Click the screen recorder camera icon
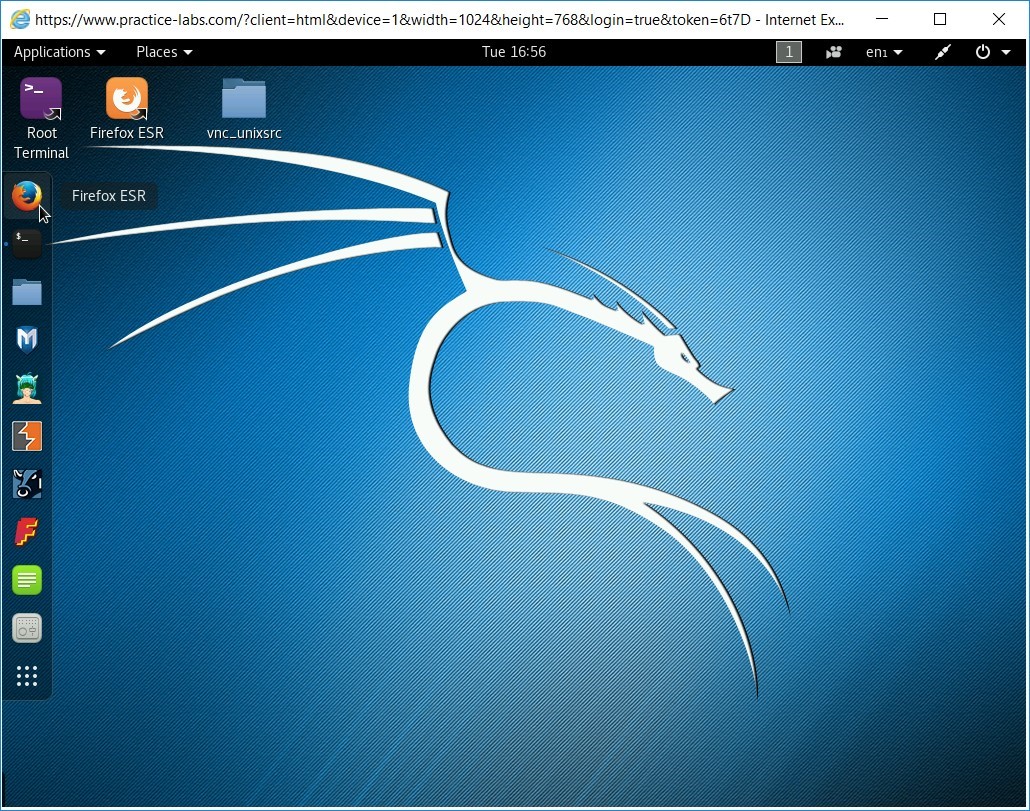Image resolution: width=1030 pixels, height=811 pixels. 834,52
